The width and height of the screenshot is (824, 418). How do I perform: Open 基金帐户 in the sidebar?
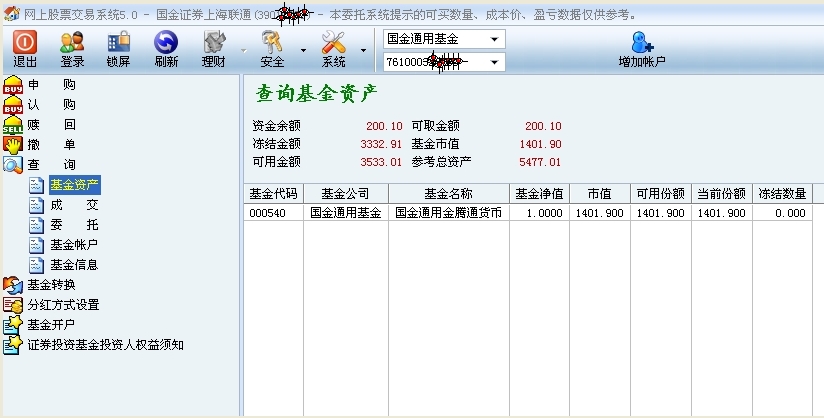(x=74, y=245)
